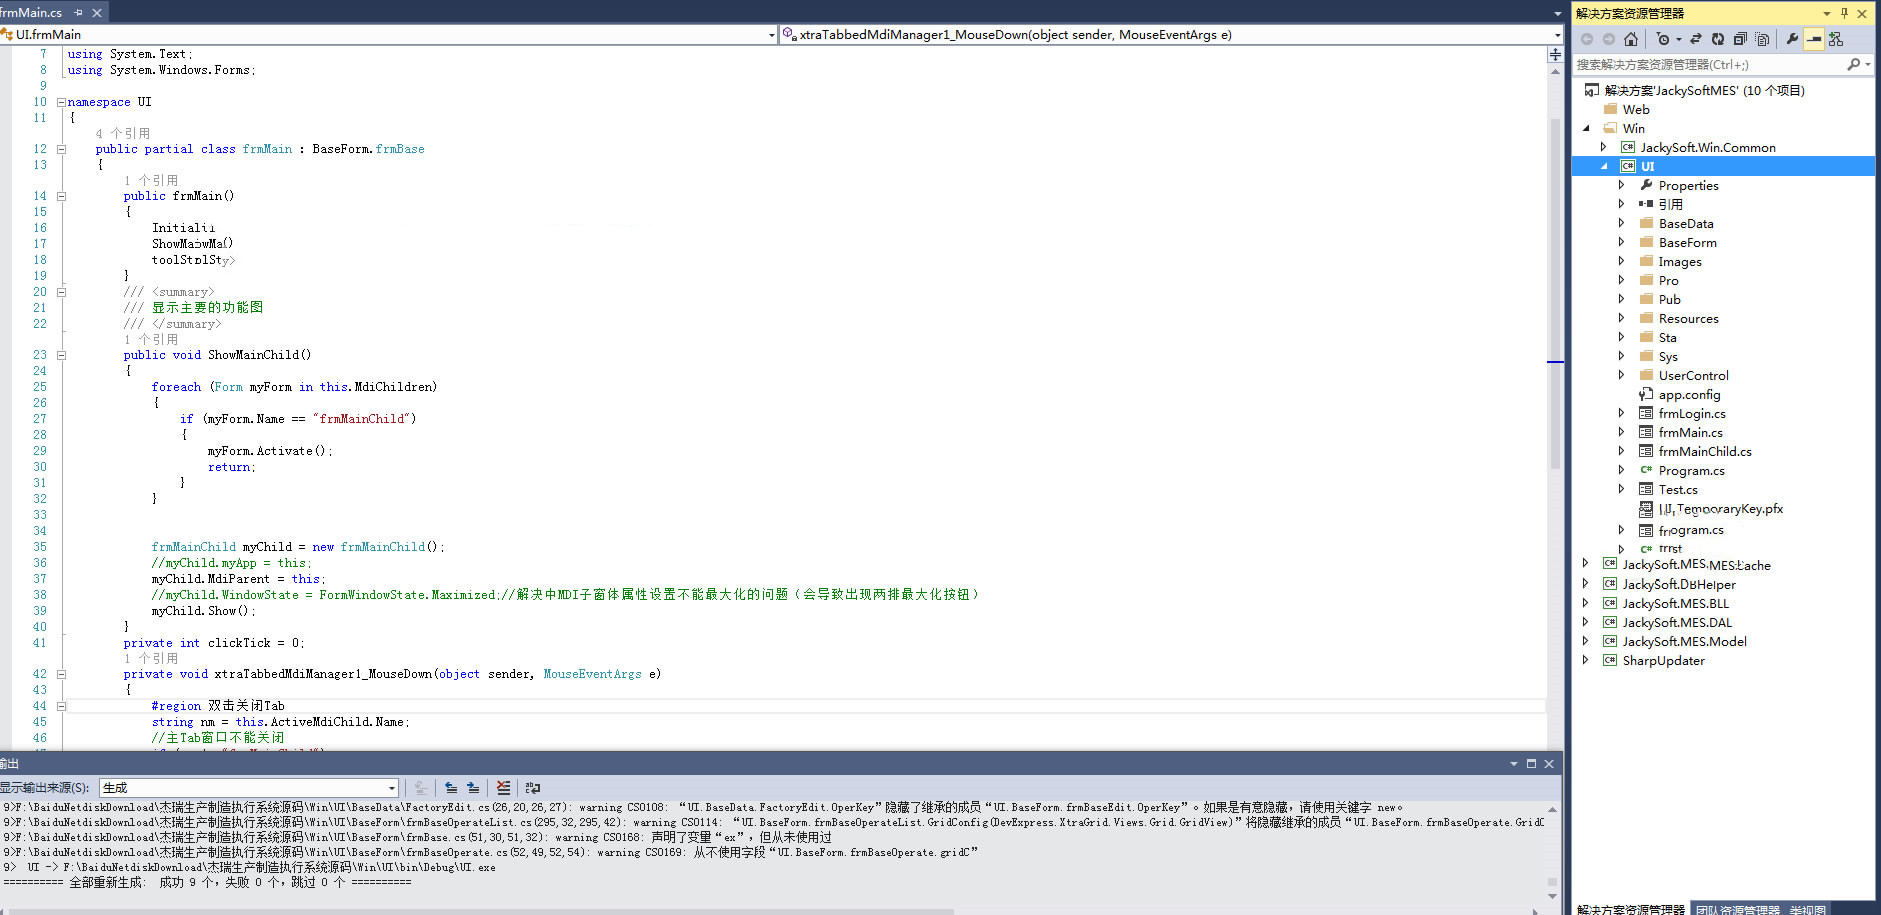The width and height of the screenshot is (1881, 915).
Task: Select the 解决方案资源管理器 bottom tab
Action: click(1630, 909)
